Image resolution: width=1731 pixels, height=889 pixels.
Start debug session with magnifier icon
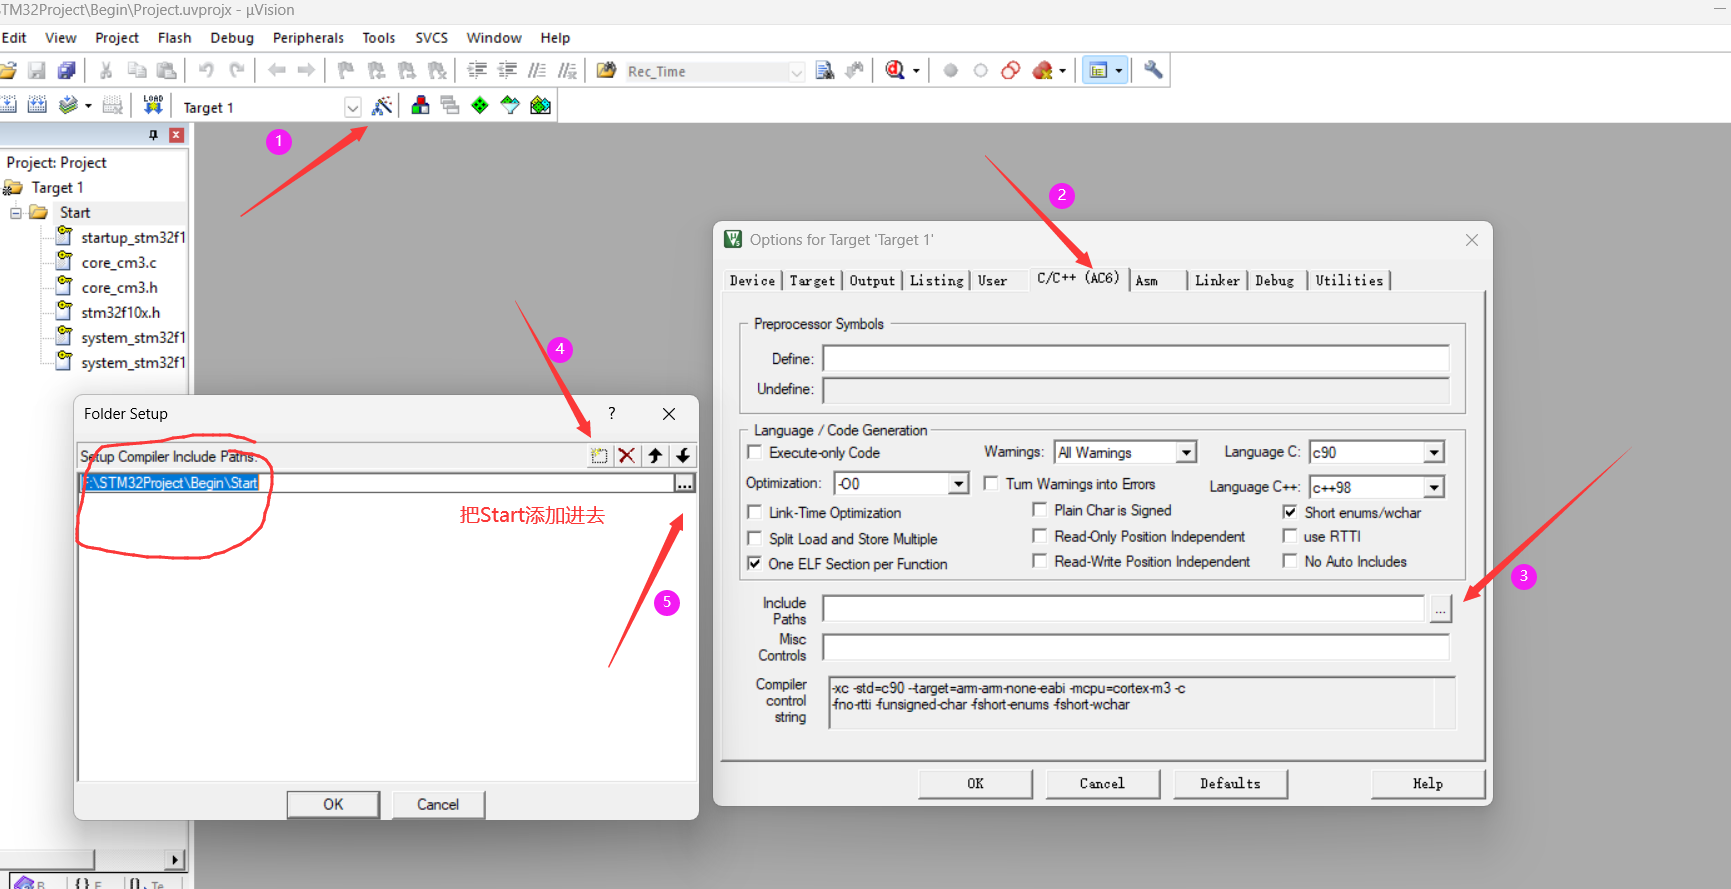[895, 70]
